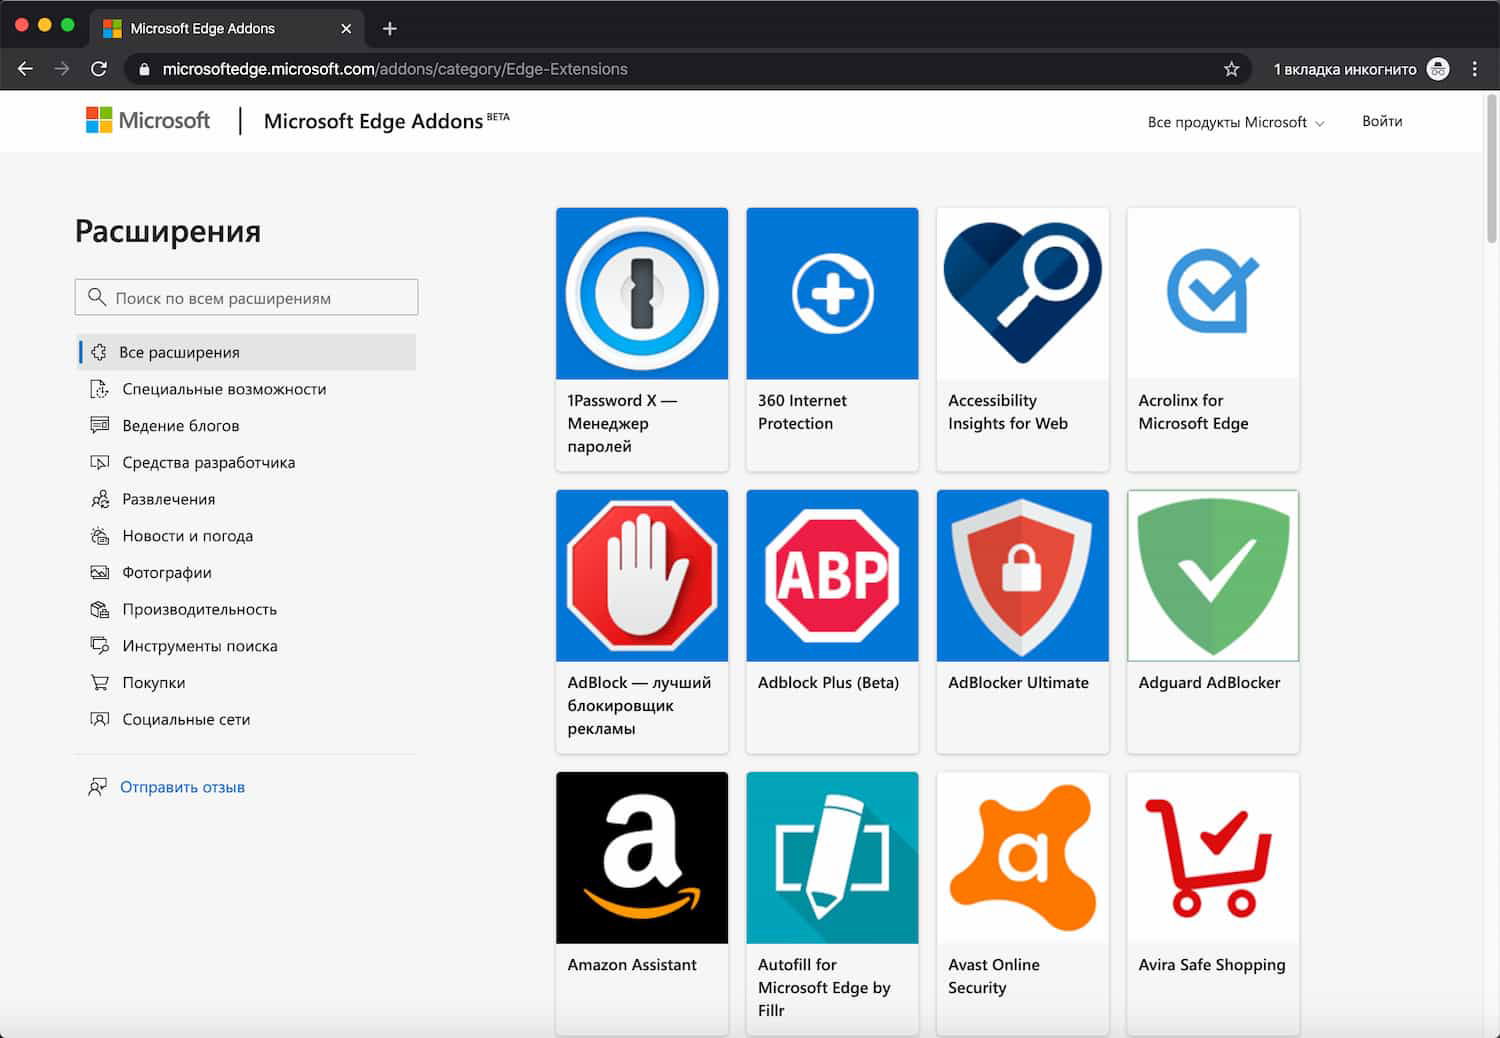Select the Развлечения category

point(168,498)
